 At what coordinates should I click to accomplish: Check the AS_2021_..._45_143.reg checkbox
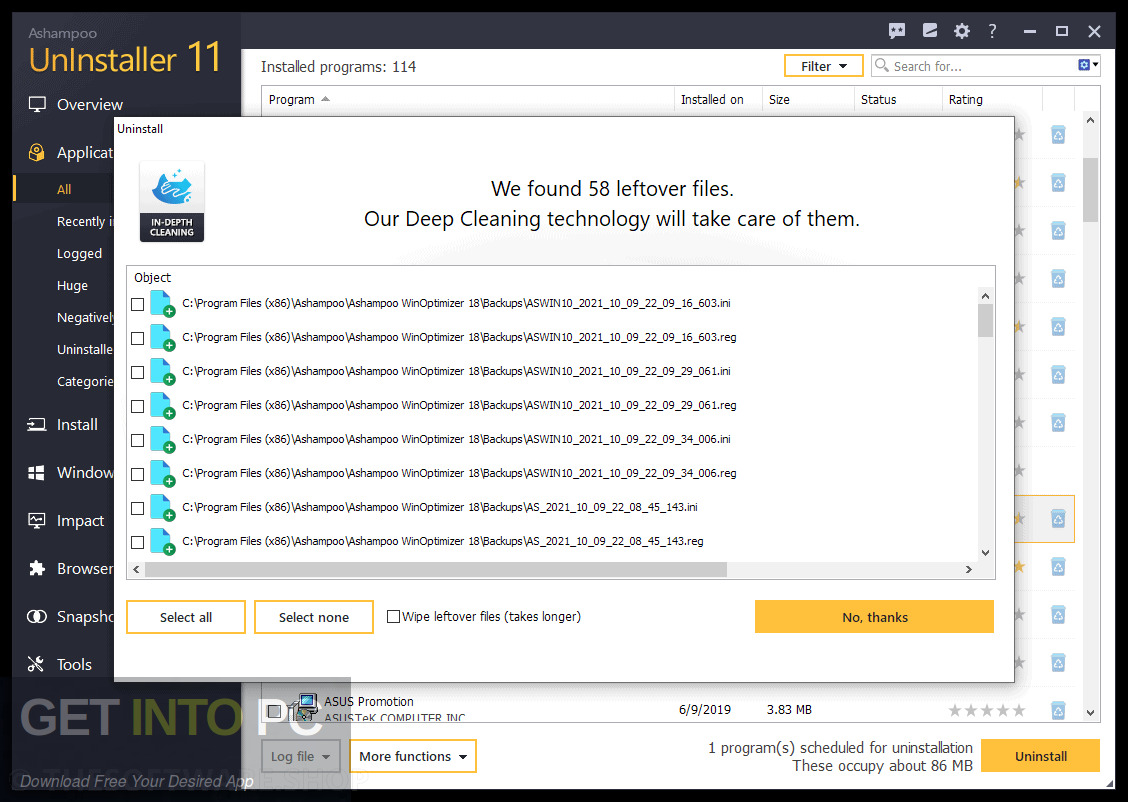pyautogui.click(x=137, y=542)
